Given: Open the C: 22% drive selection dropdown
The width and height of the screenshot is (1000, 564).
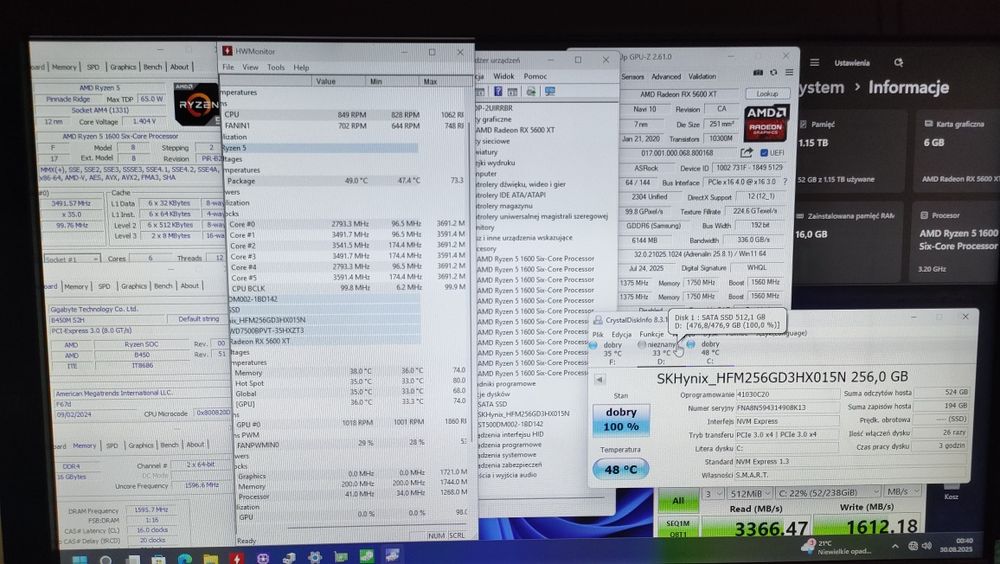Looking at the screenshot, I should (828, 492).
